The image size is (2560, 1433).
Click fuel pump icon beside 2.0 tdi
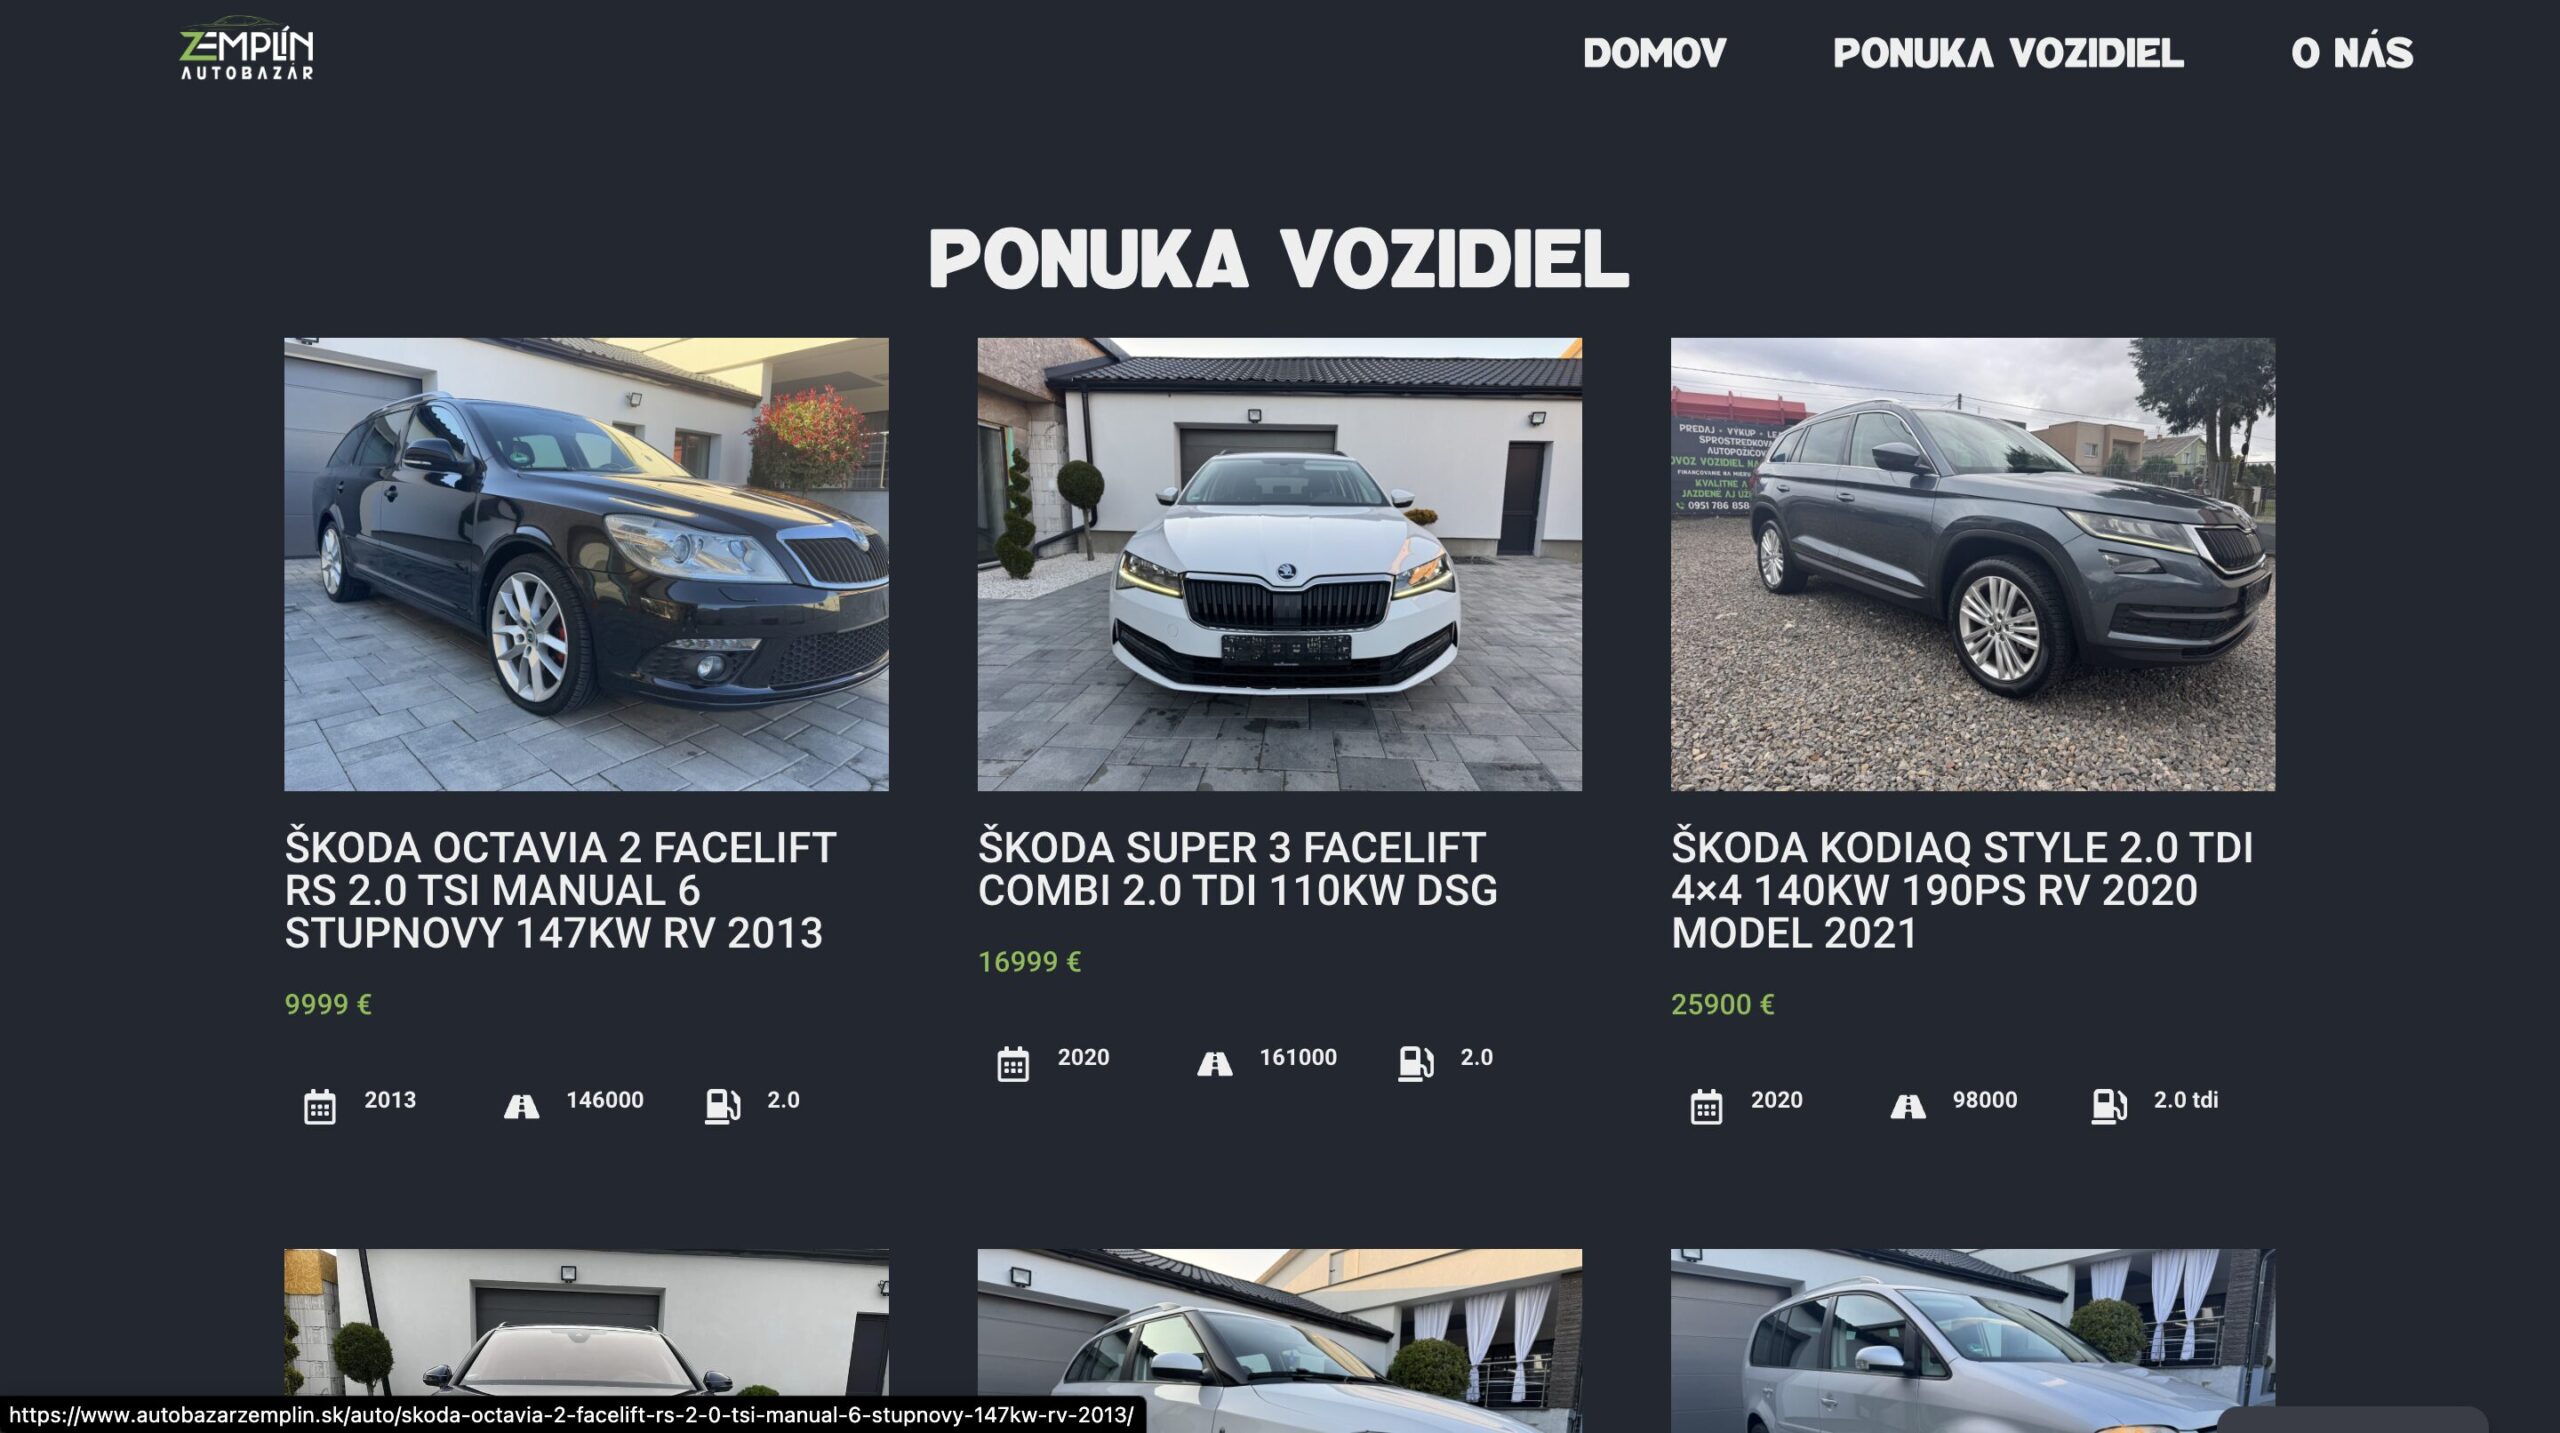point(2109,1107)
